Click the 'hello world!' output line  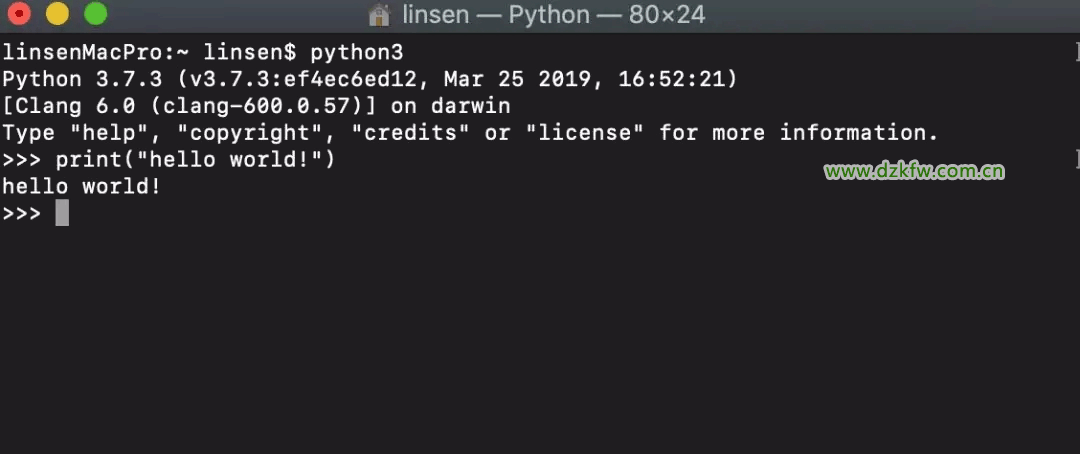(x=81, y=186)
